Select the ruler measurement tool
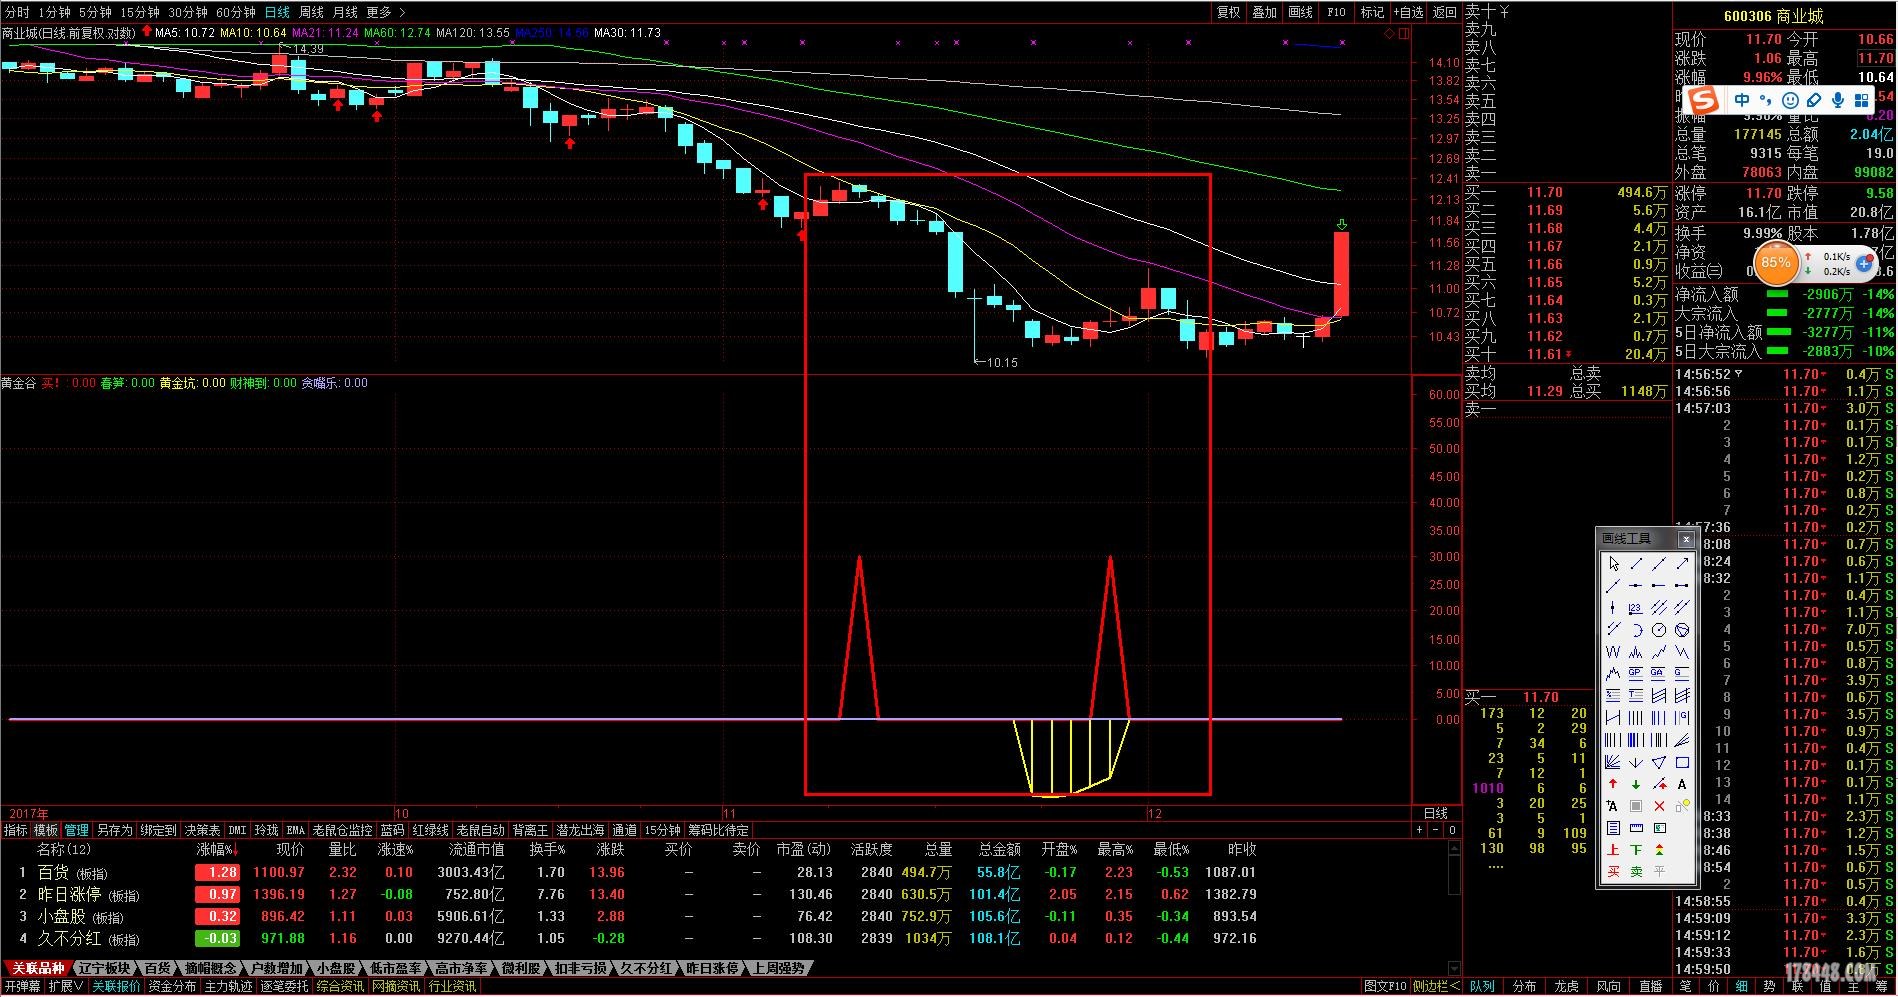 [1636, 828]
